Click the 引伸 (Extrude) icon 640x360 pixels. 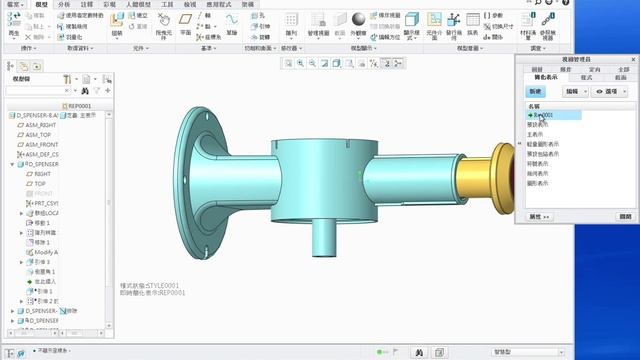[255, 26]
